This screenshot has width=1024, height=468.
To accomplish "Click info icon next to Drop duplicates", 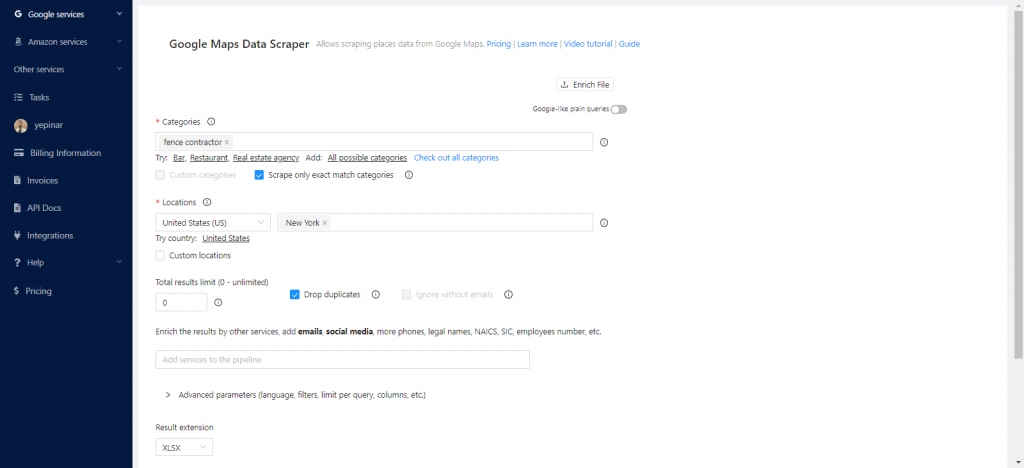I will click(376, 295).
